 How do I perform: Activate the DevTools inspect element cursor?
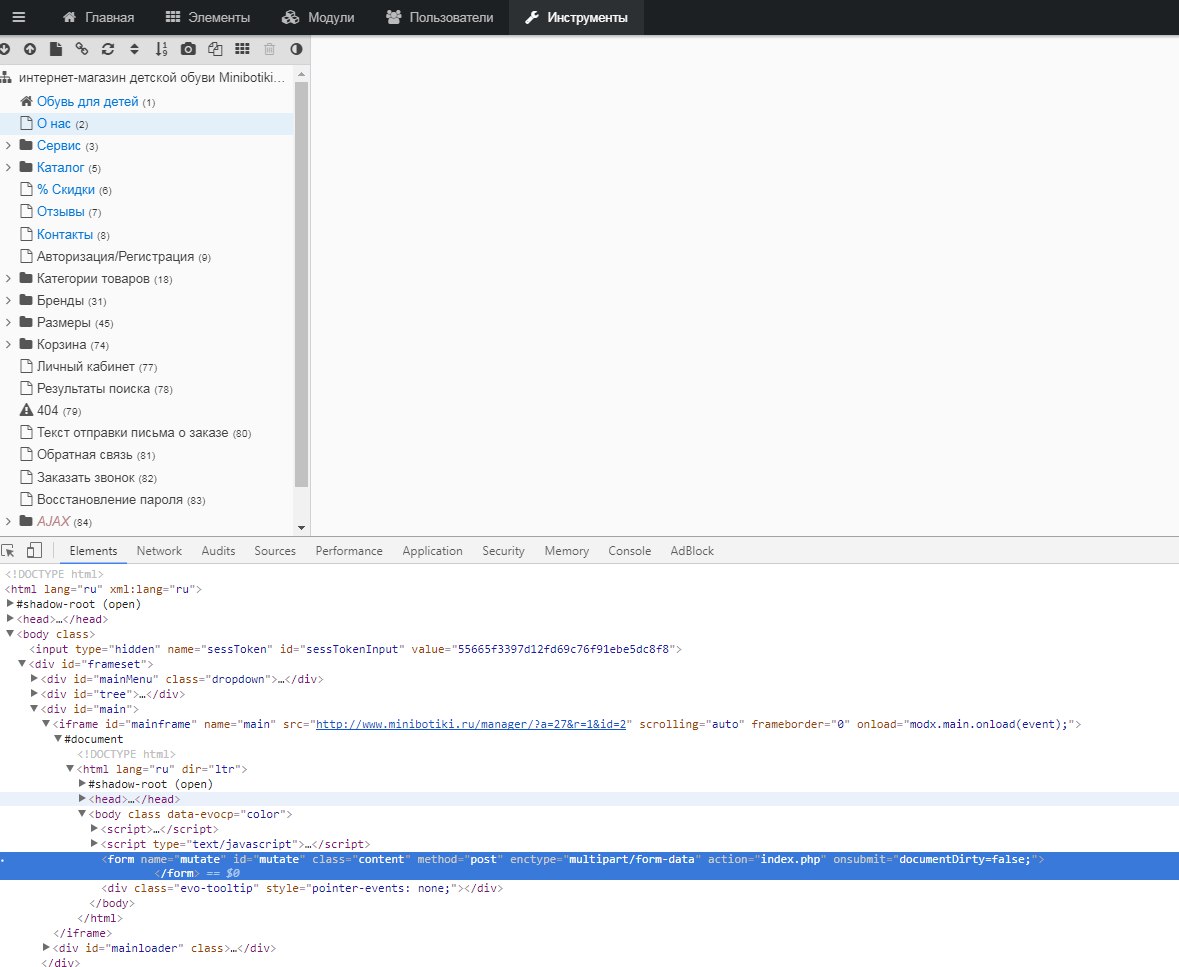[8, 550]
